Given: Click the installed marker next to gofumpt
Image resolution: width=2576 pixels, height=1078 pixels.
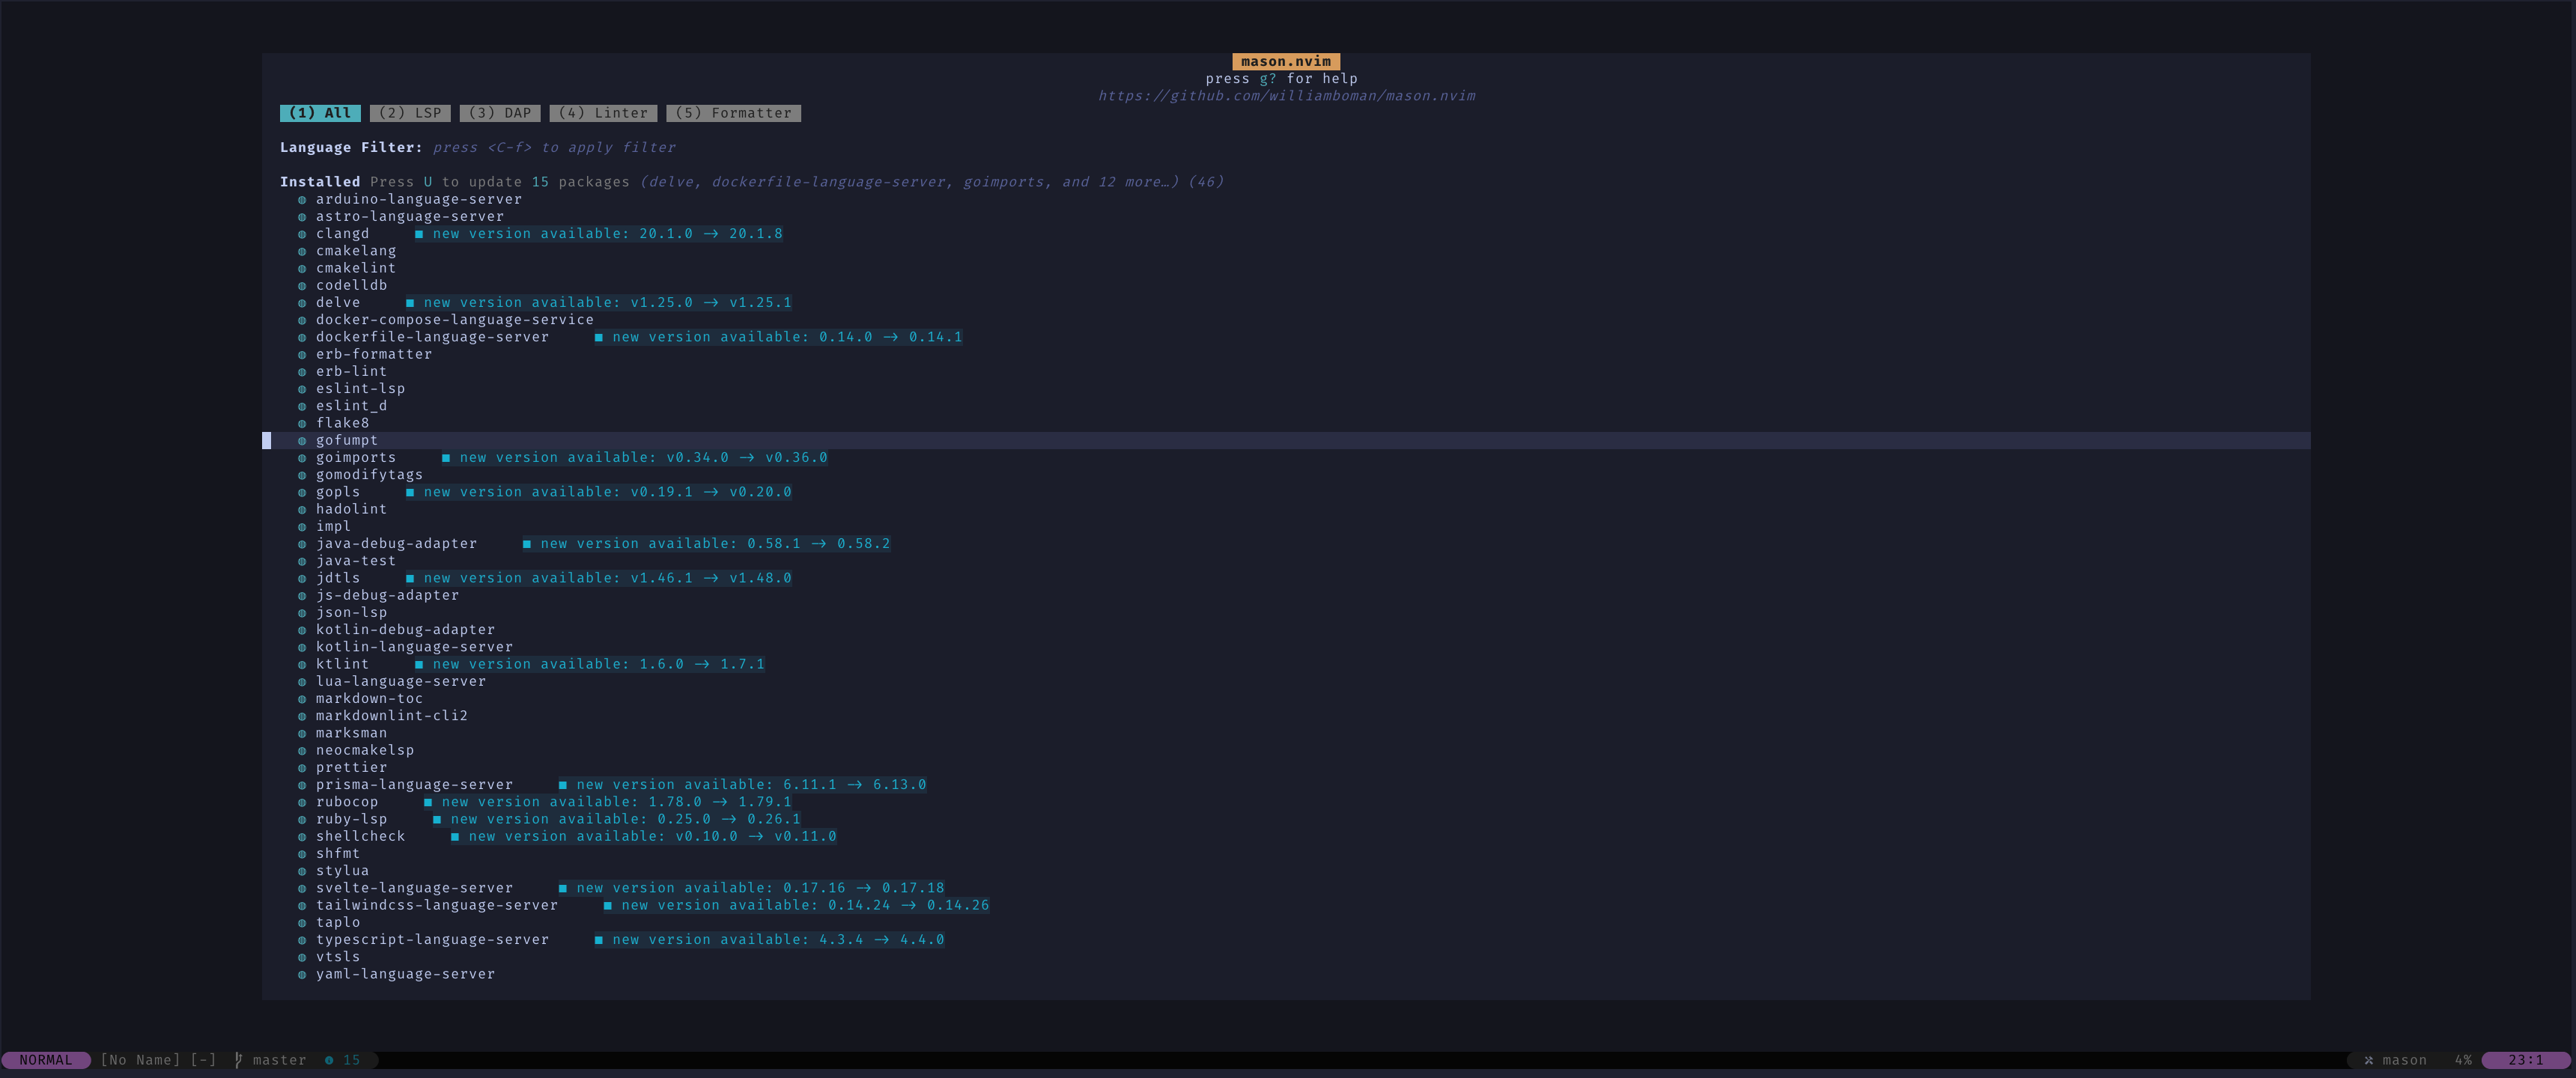Looking at the screenshot, I should click(302, 441).
